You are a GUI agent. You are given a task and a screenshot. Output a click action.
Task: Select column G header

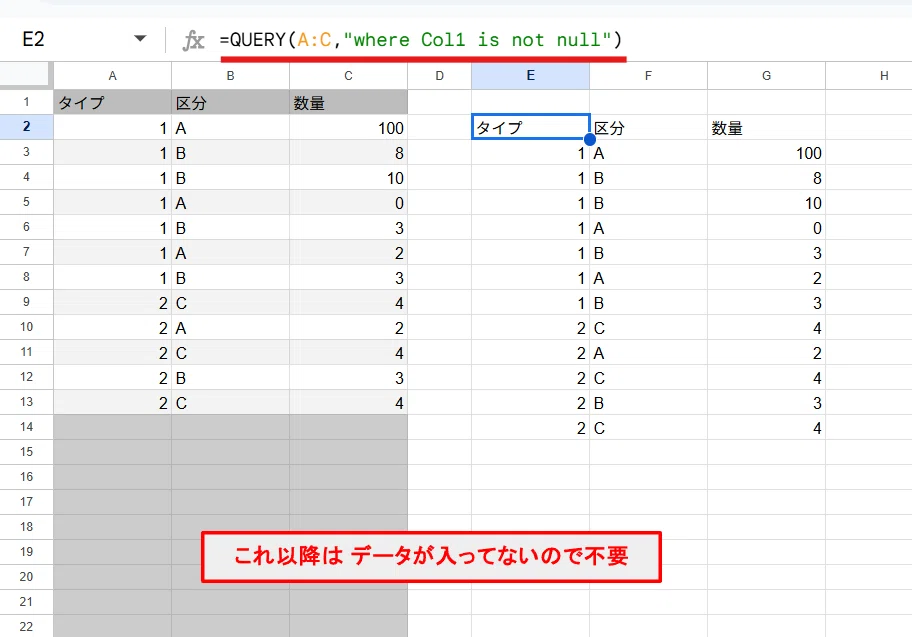pos(767,76)
